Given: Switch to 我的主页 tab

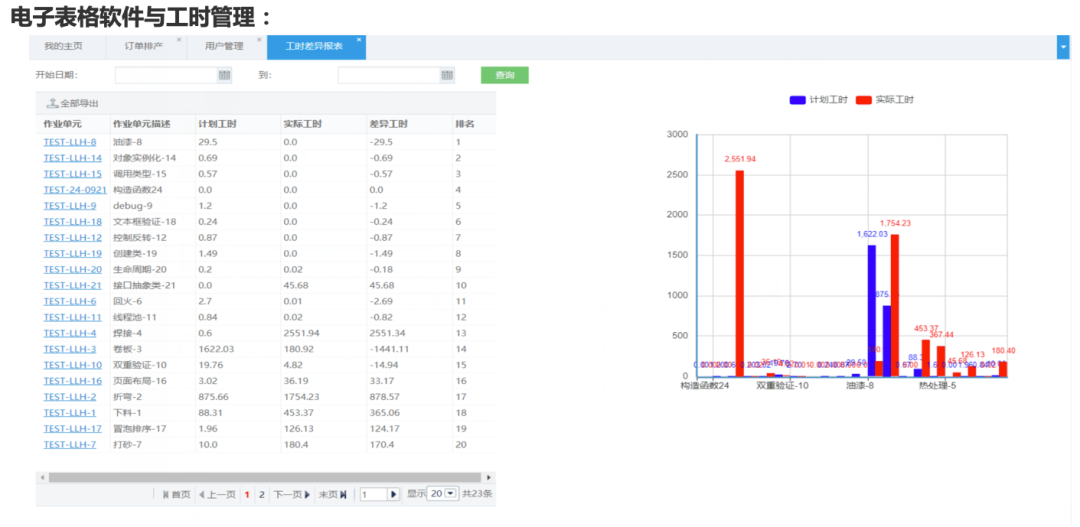Looking at the screenshot, I should pyautogui.click(x=63, y=47).
